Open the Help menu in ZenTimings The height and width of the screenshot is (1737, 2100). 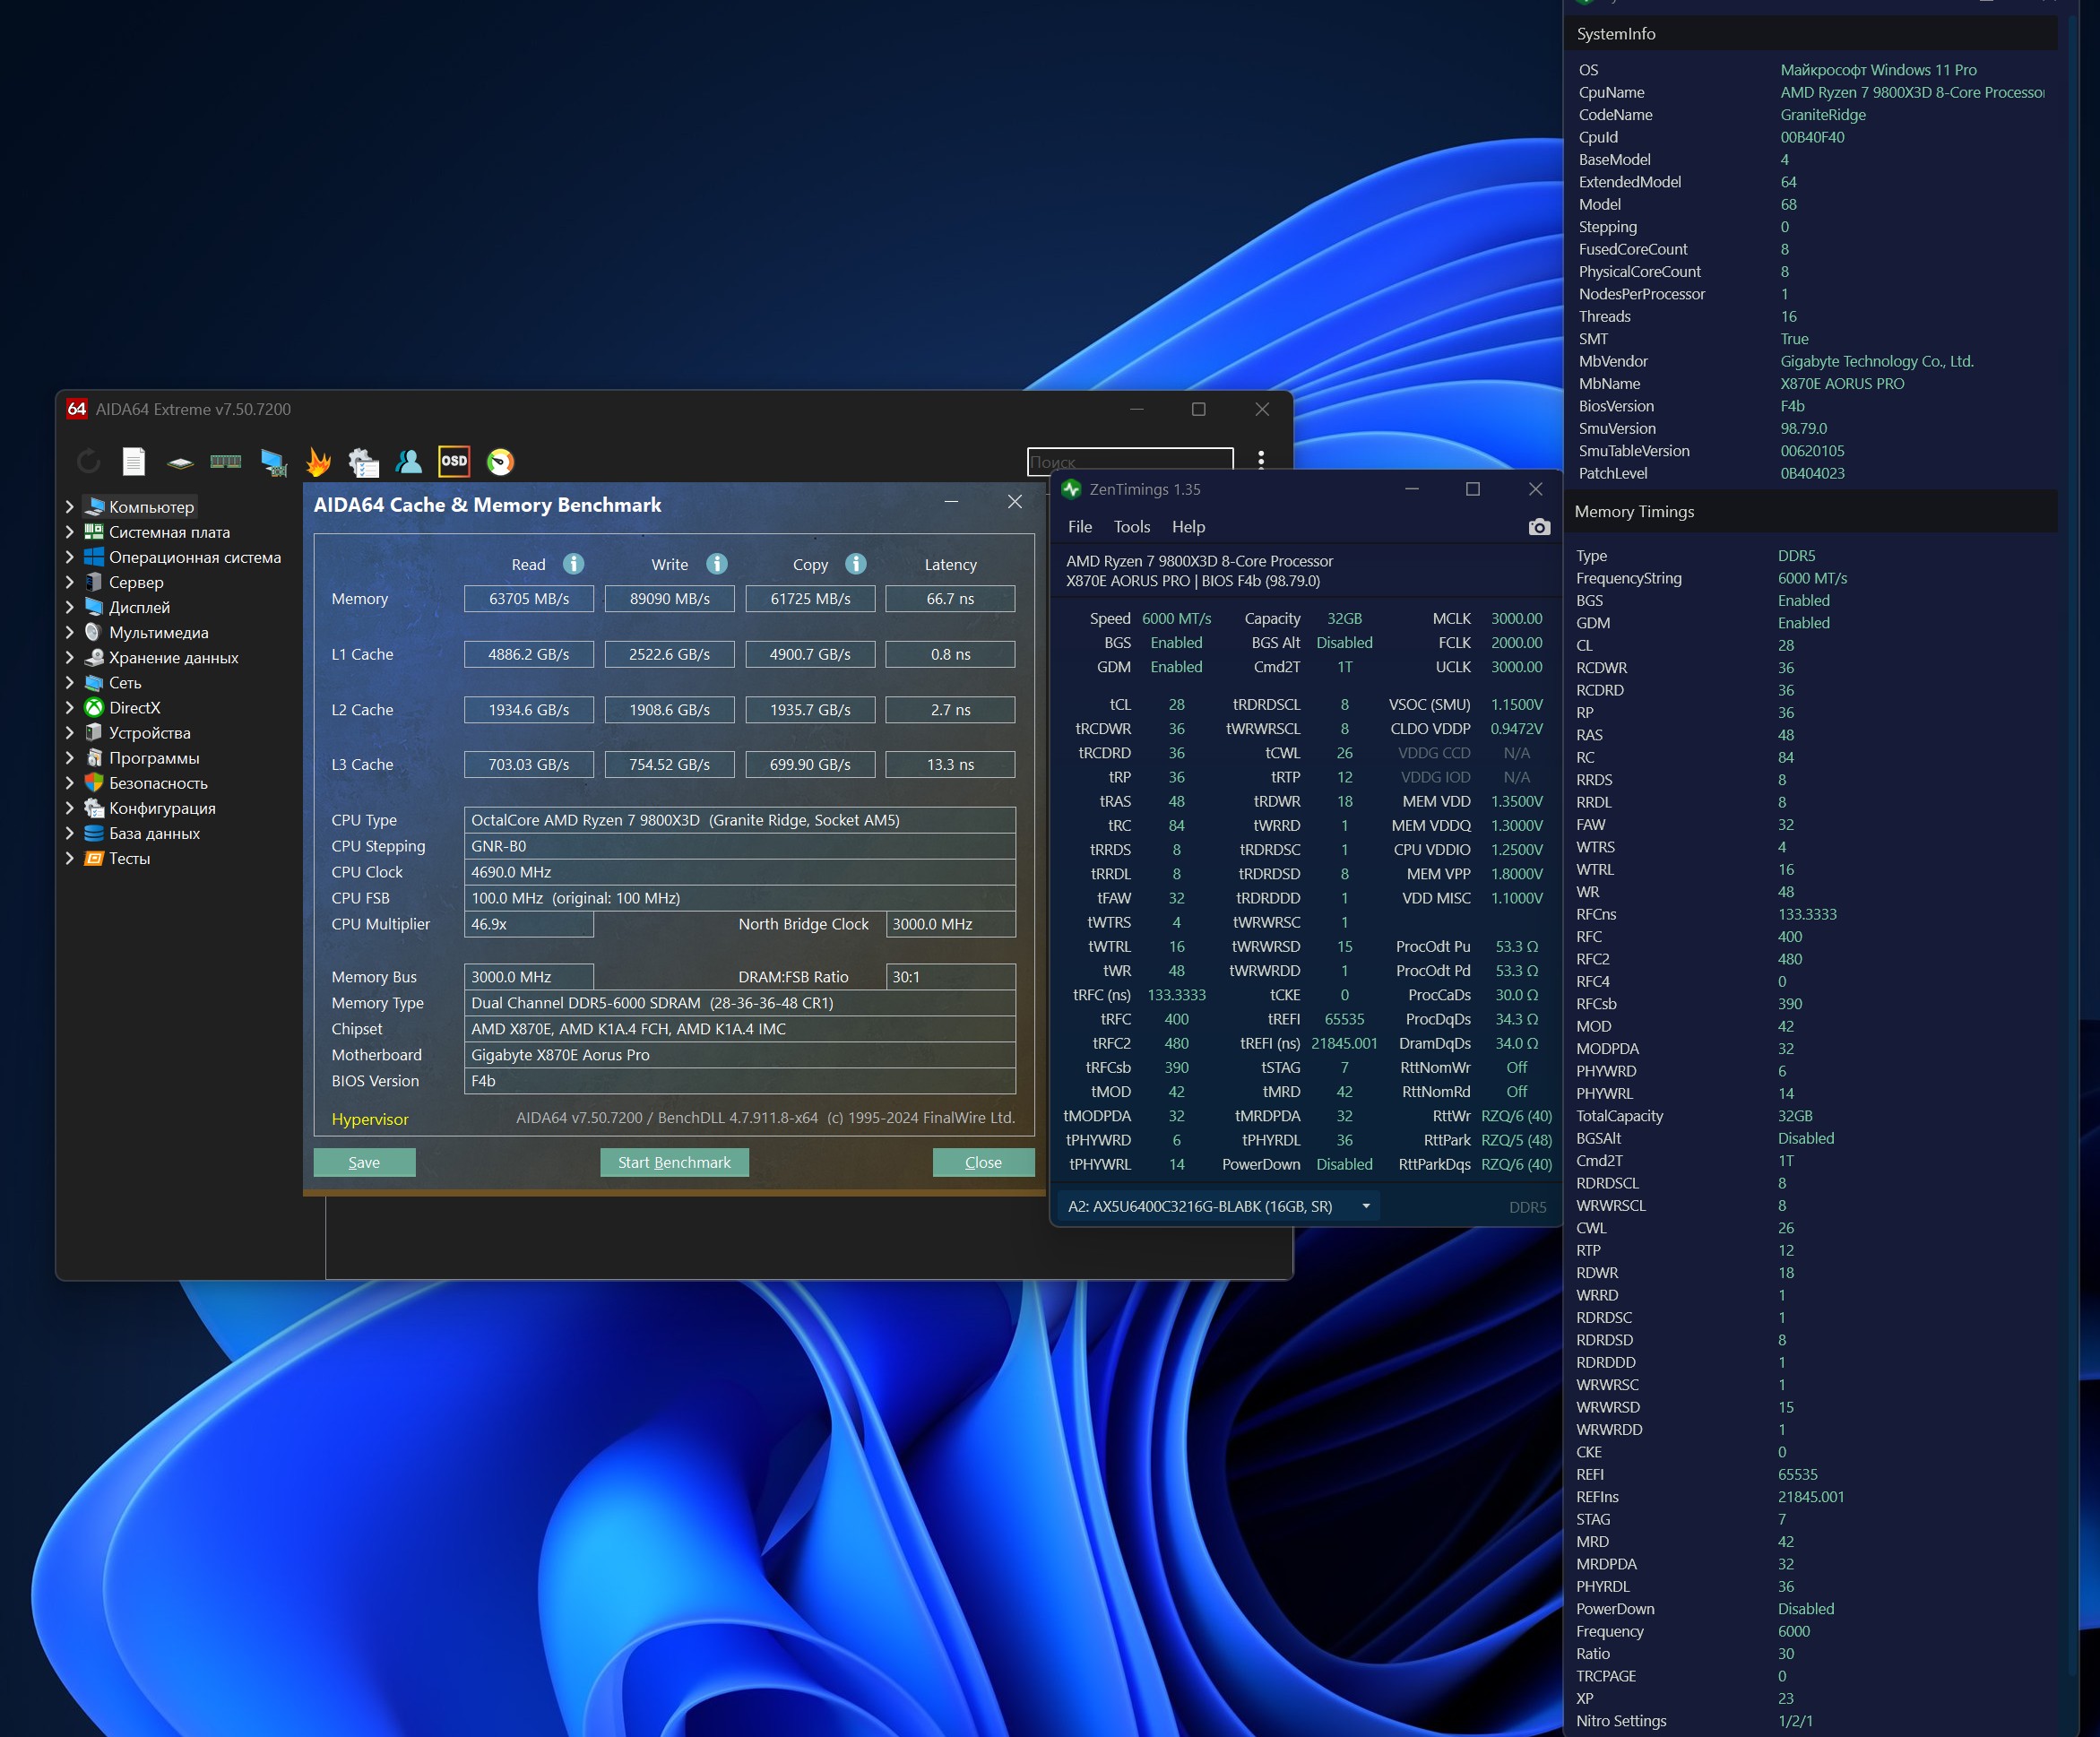(1188, 527)
